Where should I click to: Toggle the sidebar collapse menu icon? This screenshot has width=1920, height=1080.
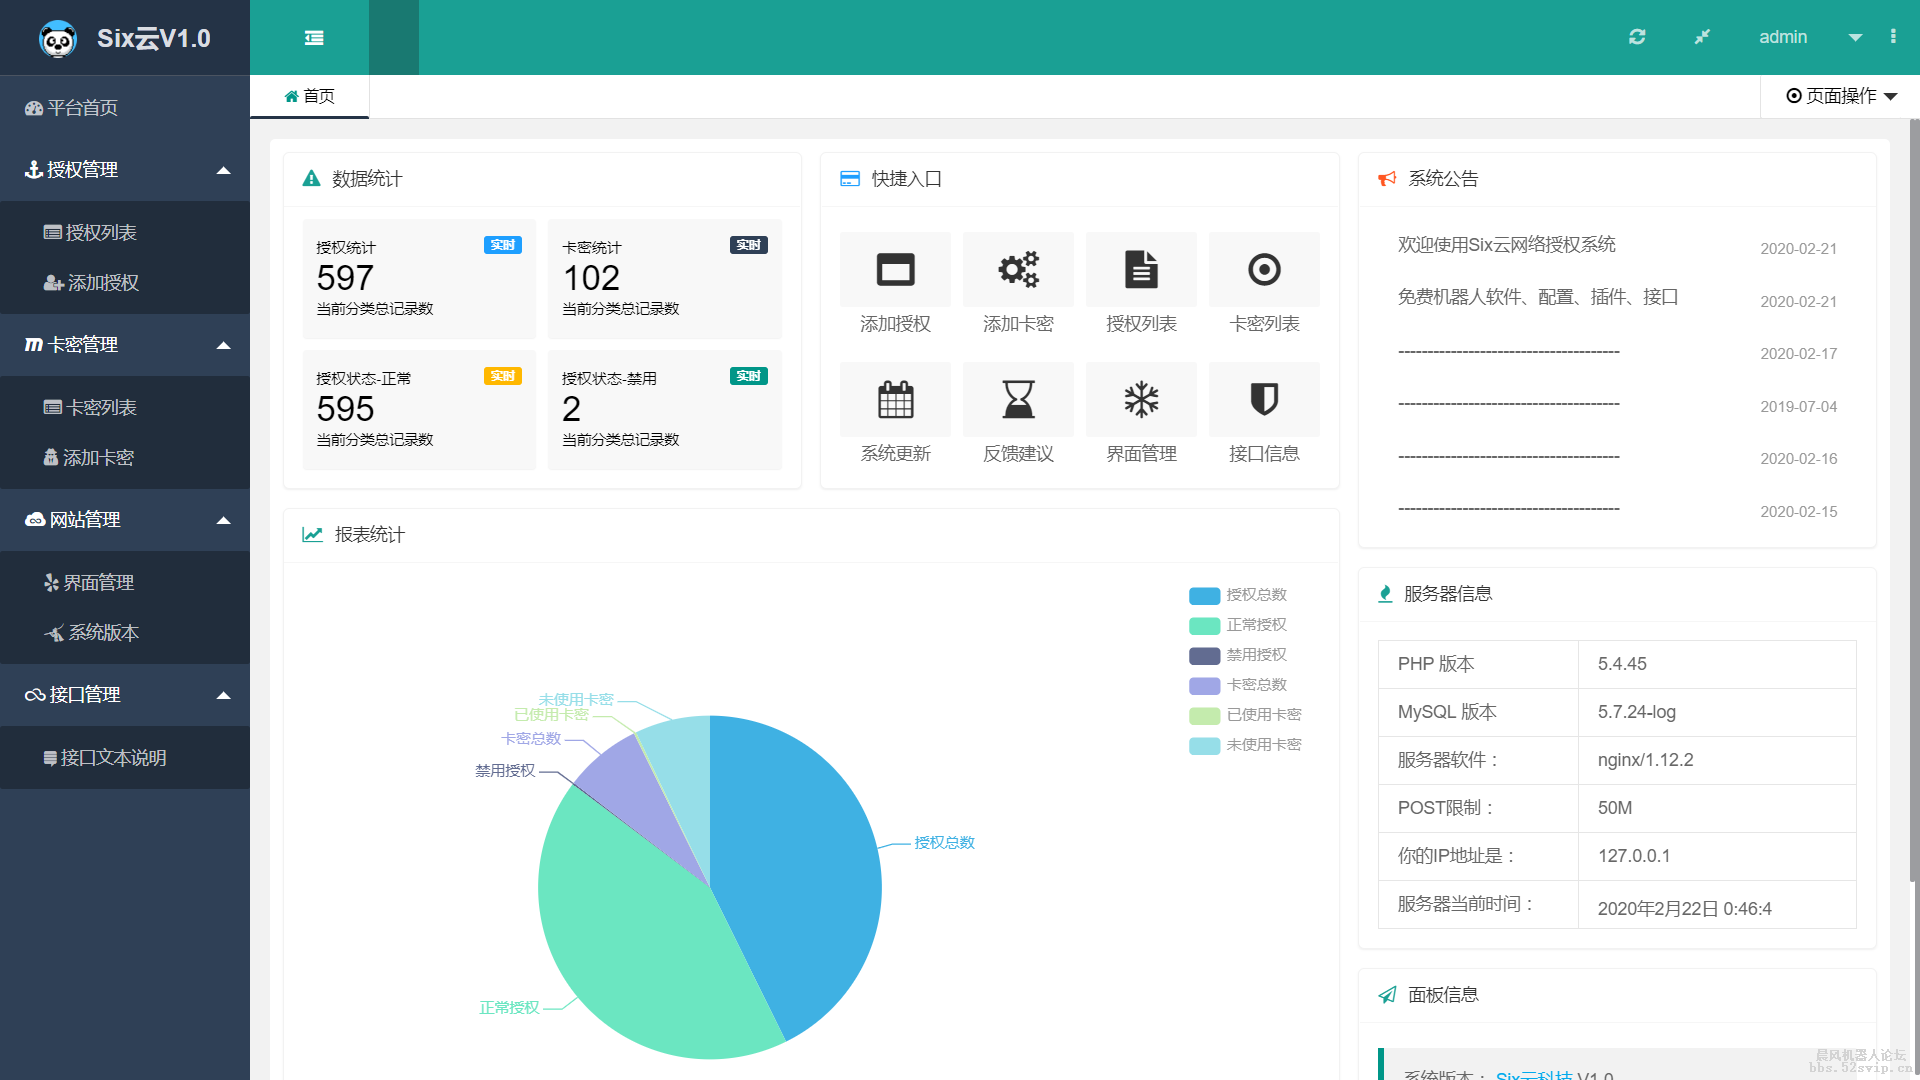314,38
